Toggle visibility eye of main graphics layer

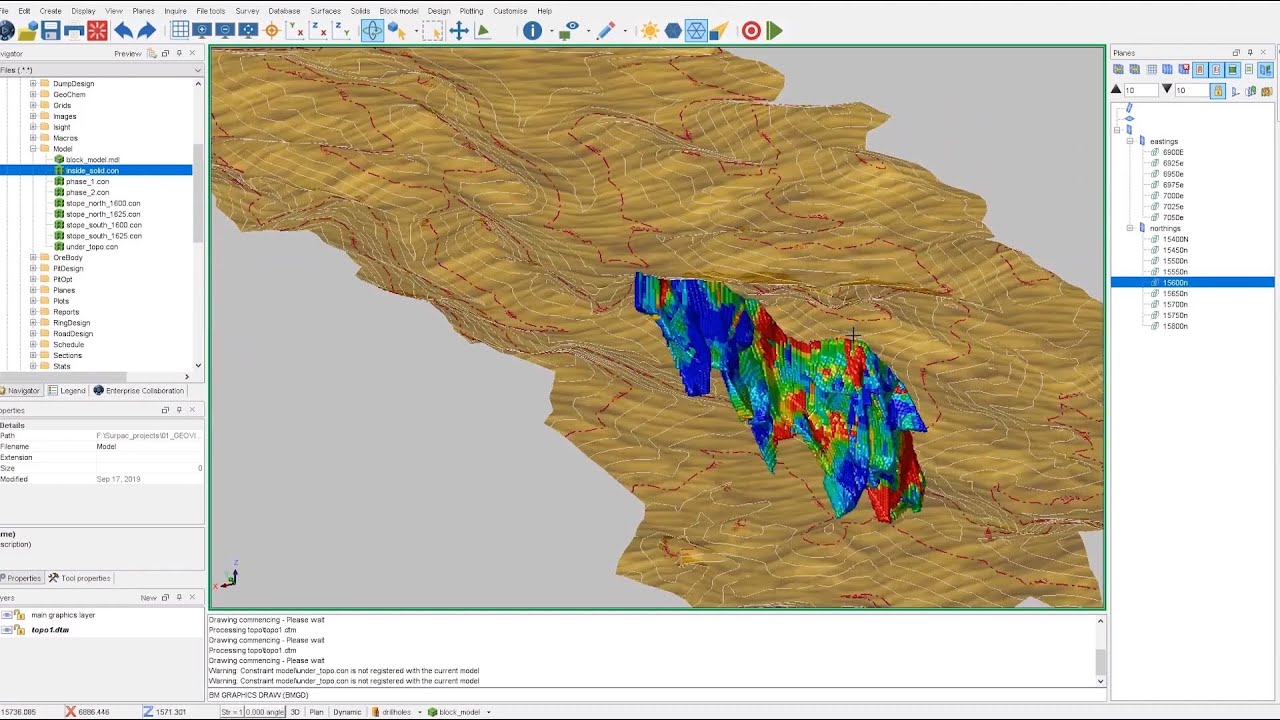click(7, 615)
